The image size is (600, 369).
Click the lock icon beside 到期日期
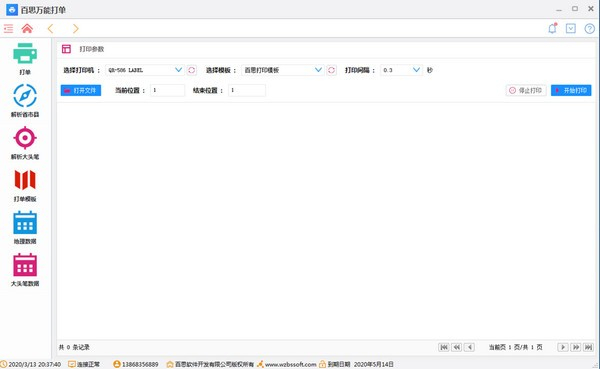point(323,364)
